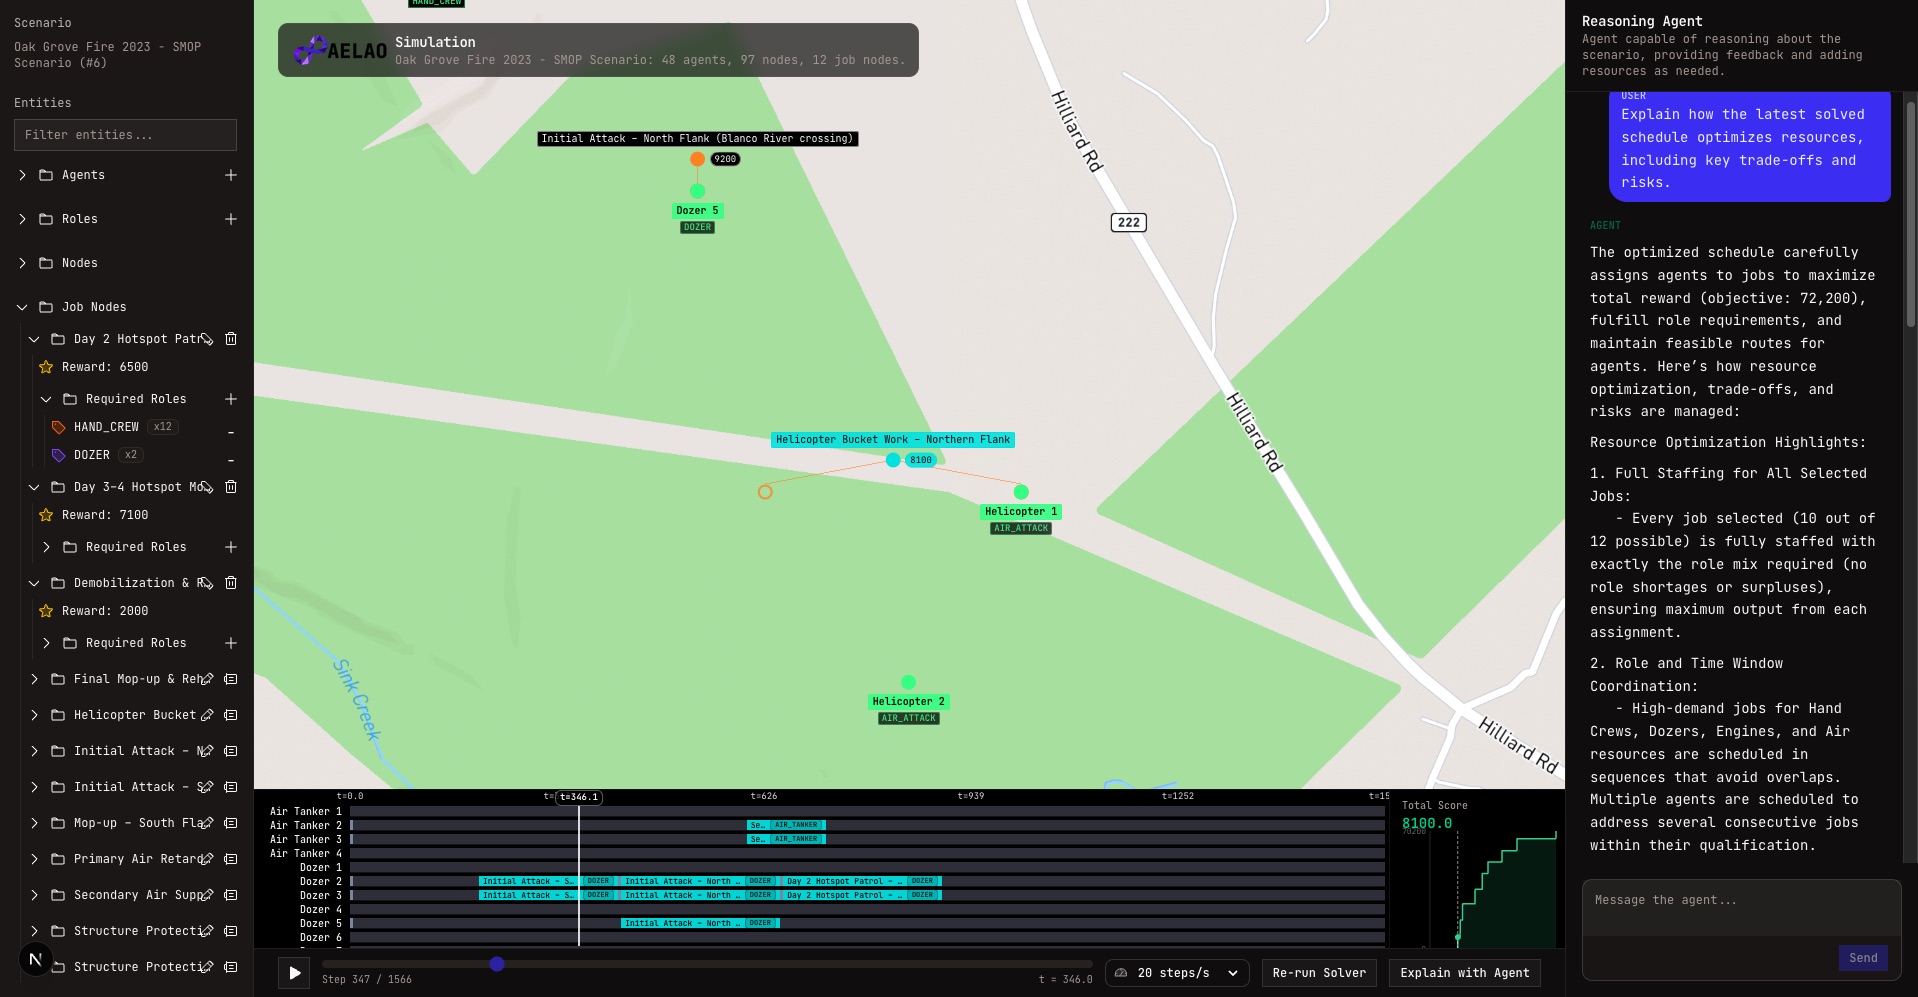Collapse the Day 2 Hotspot Patrol node
This screenshot has height=997, width=1918.
tap(34, 339)
